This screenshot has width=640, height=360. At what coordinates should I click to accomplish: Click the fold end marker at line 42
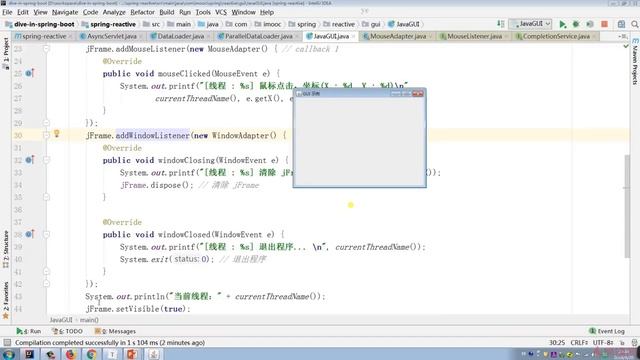click(x=46, y=284)
